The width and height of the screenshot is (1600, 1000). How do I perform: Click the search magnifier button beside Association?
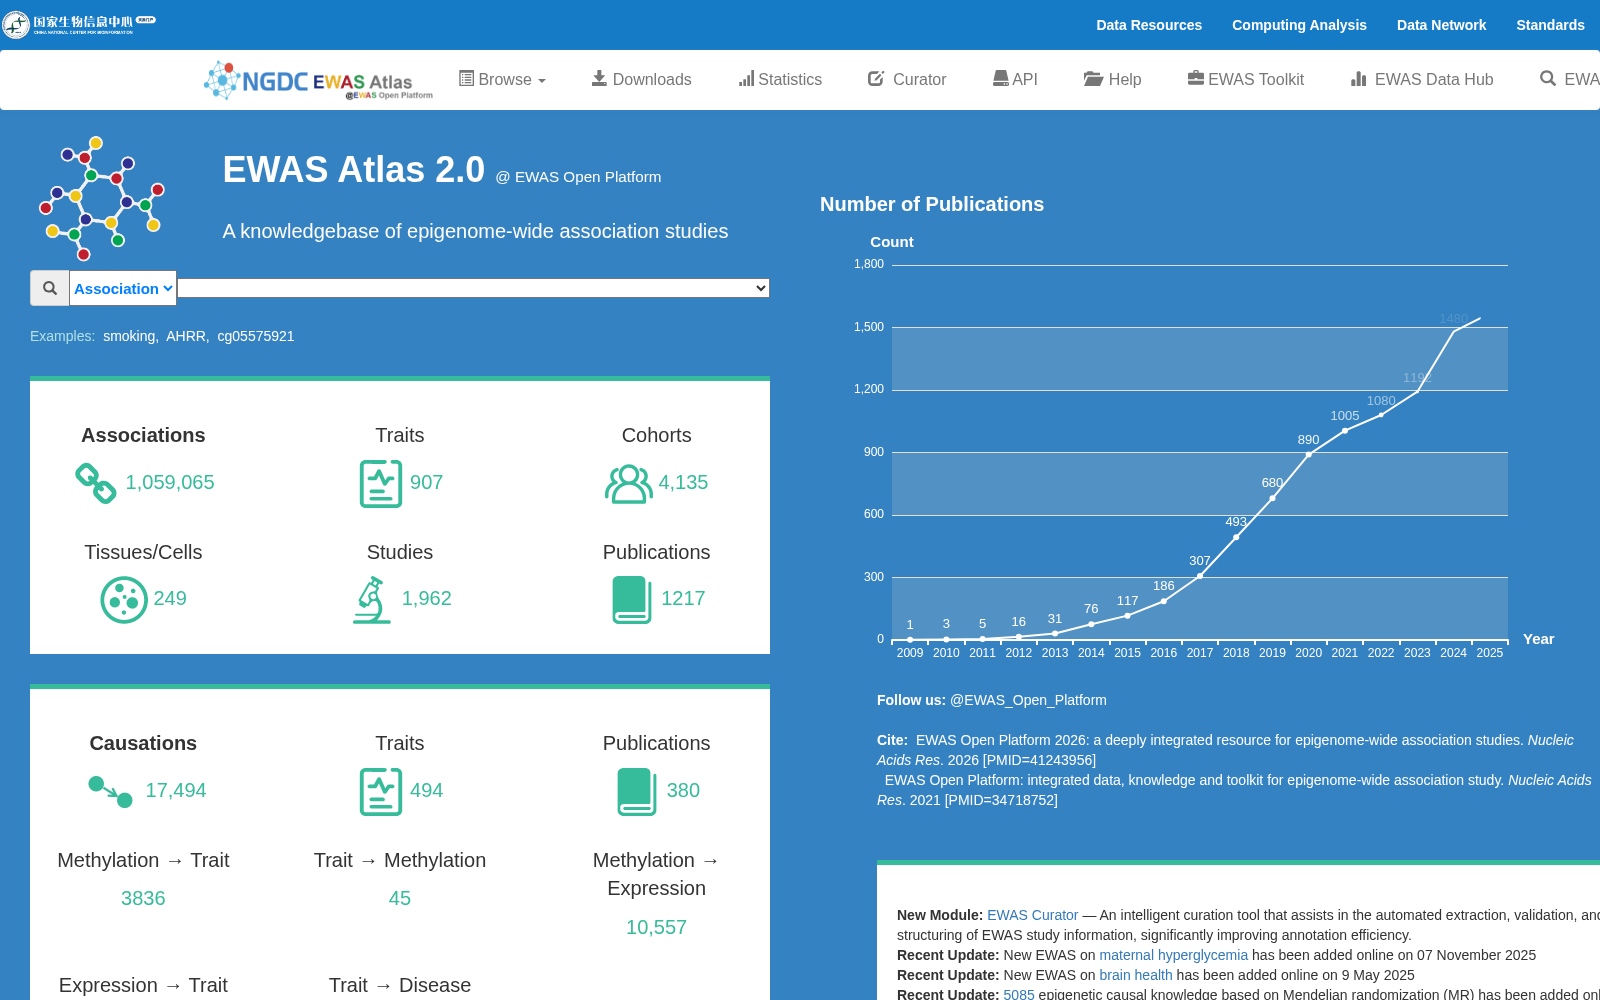(x=50, y=288)
